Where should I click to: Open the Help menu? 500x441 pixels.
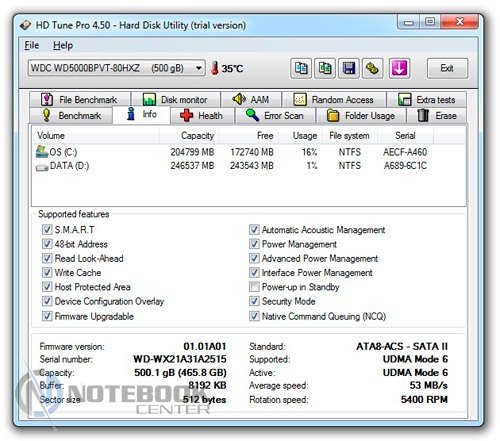coord(63,45)
